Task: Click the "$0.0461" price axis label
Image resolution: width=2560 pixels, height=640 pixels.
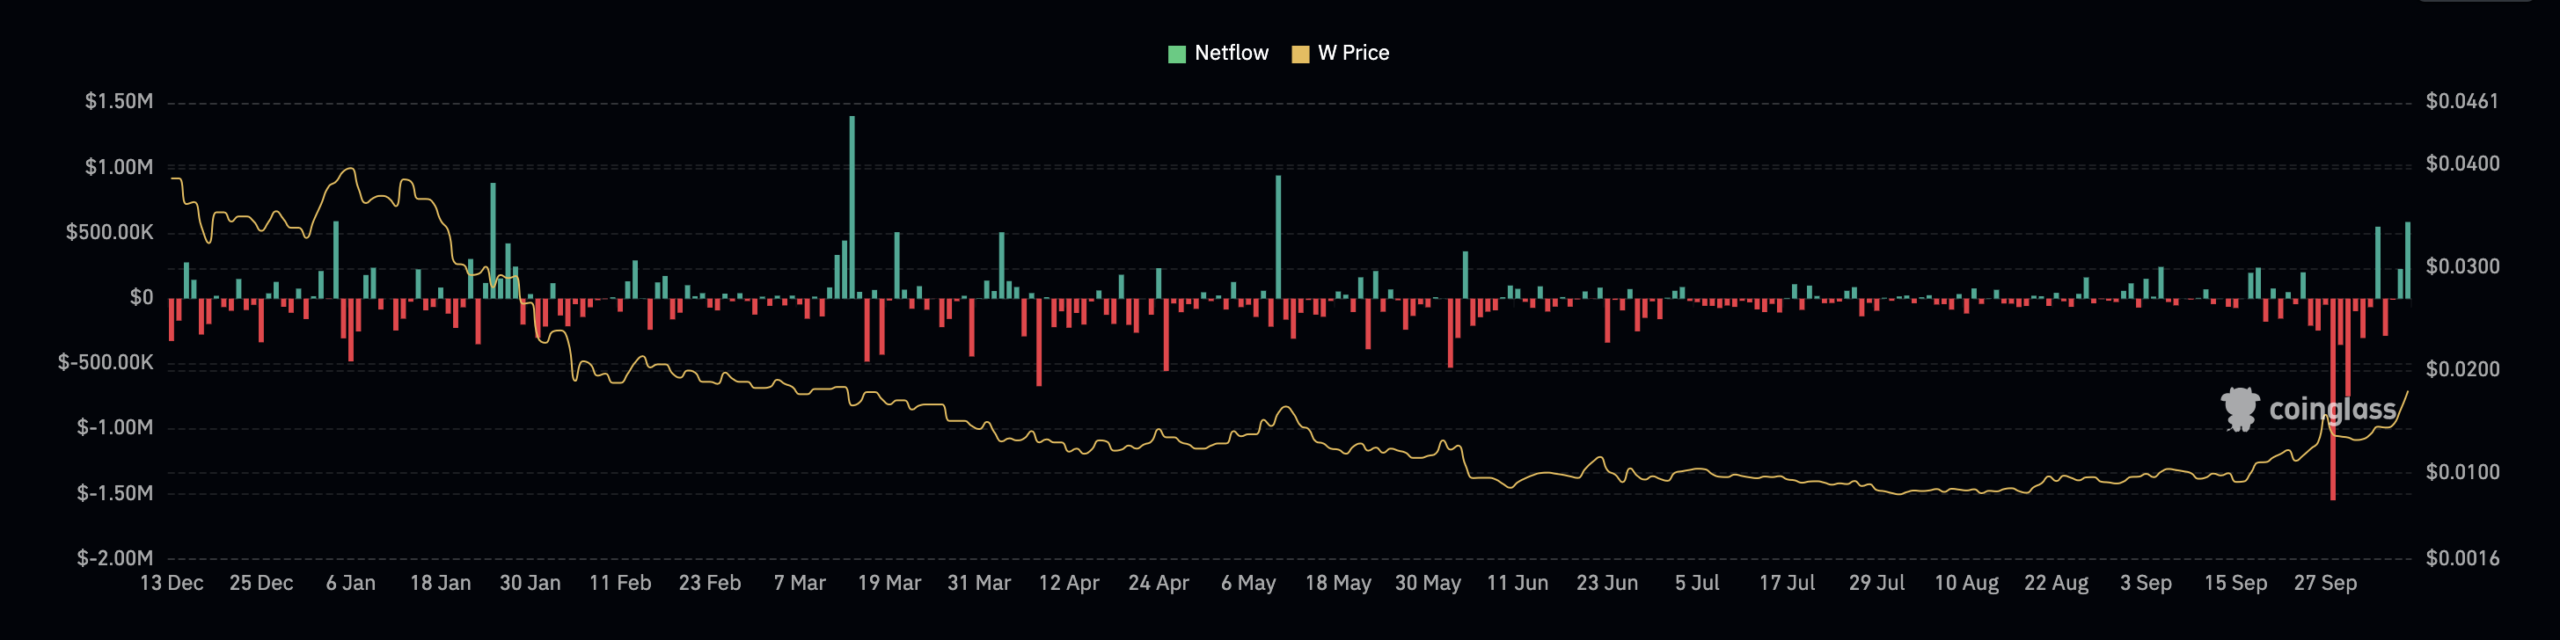Action: click(2462, 101)
